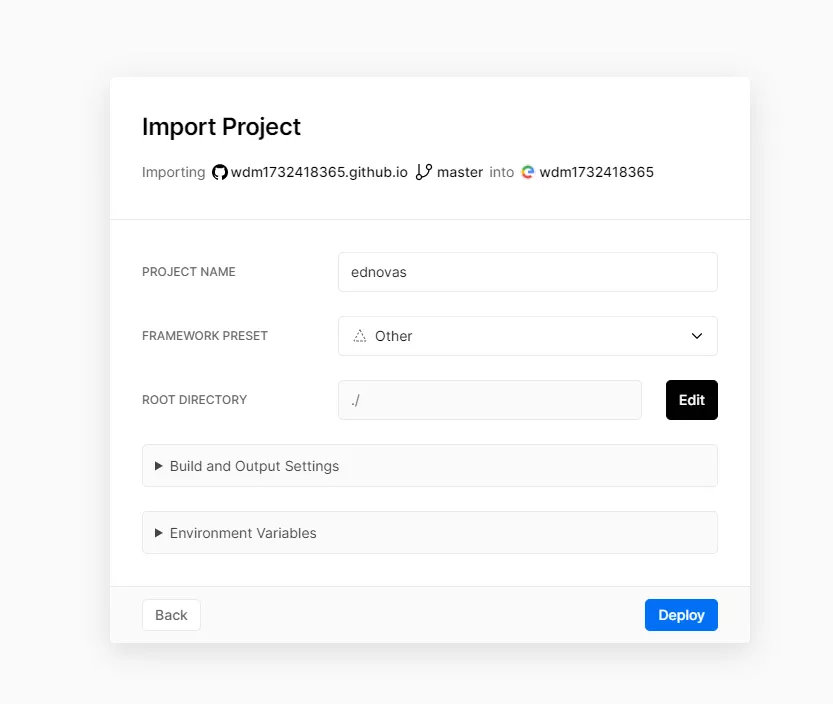
Task: Click the Build and Output Settings triangle
Action: [x=159, y=466]
